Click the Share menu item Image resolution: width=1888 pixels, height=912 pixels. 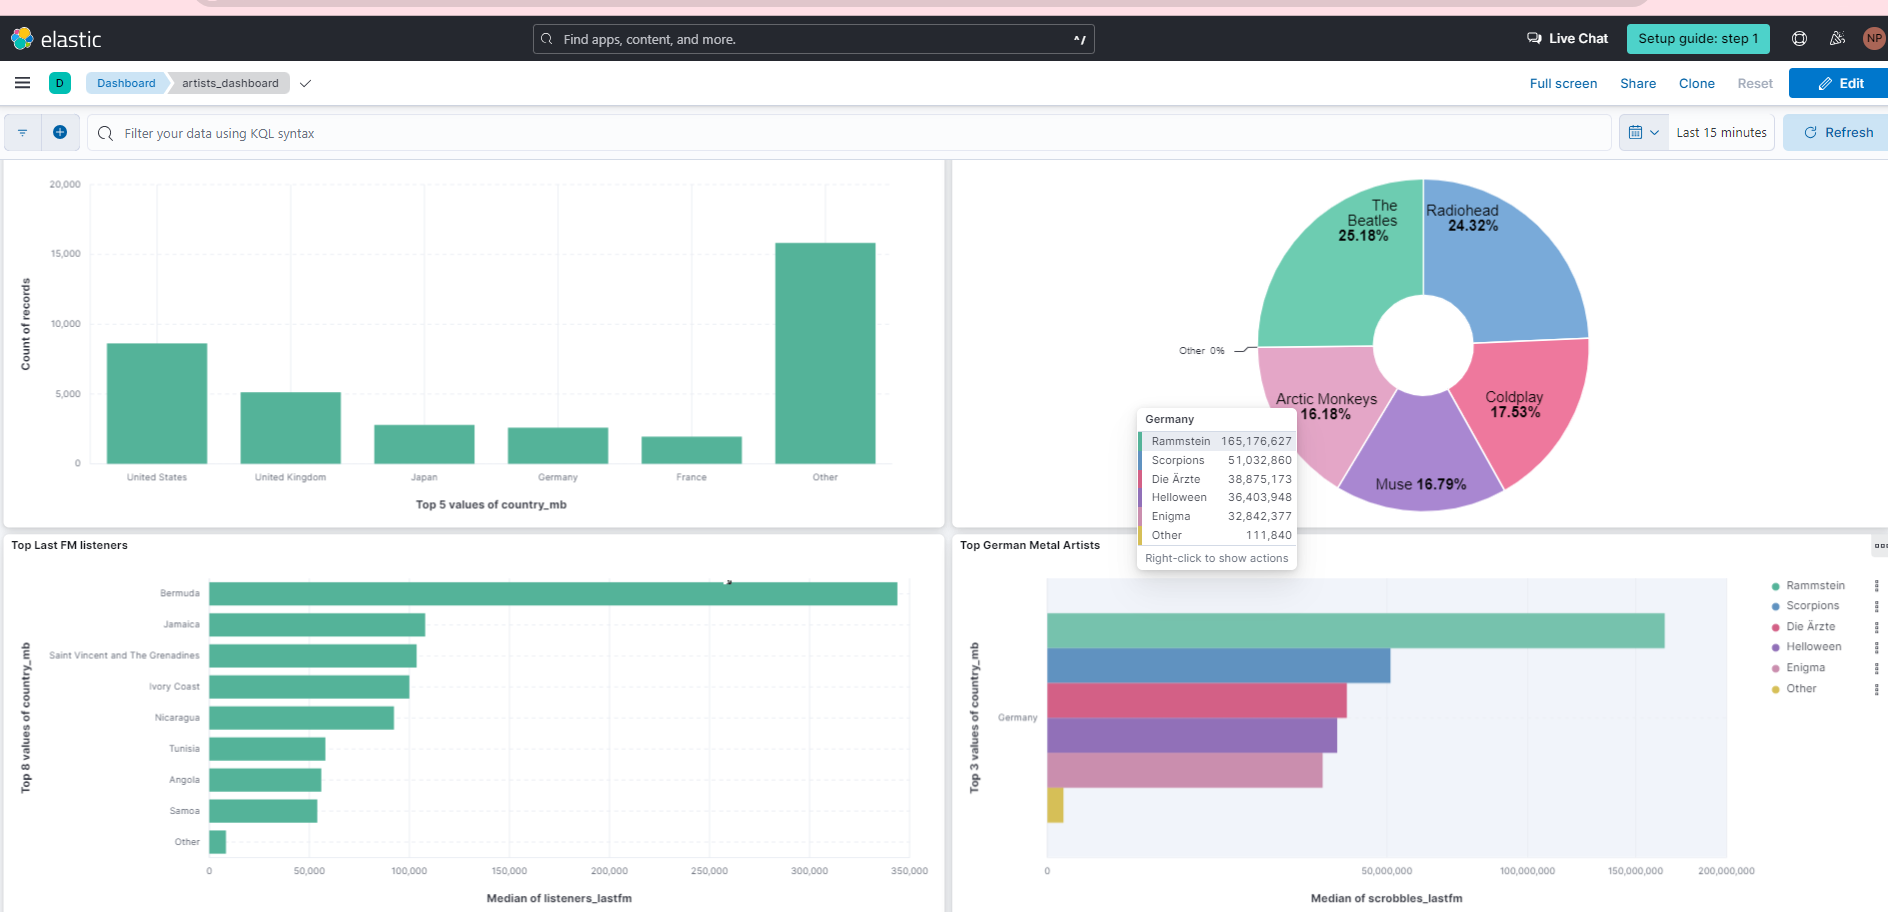(x=1638, y=83)
